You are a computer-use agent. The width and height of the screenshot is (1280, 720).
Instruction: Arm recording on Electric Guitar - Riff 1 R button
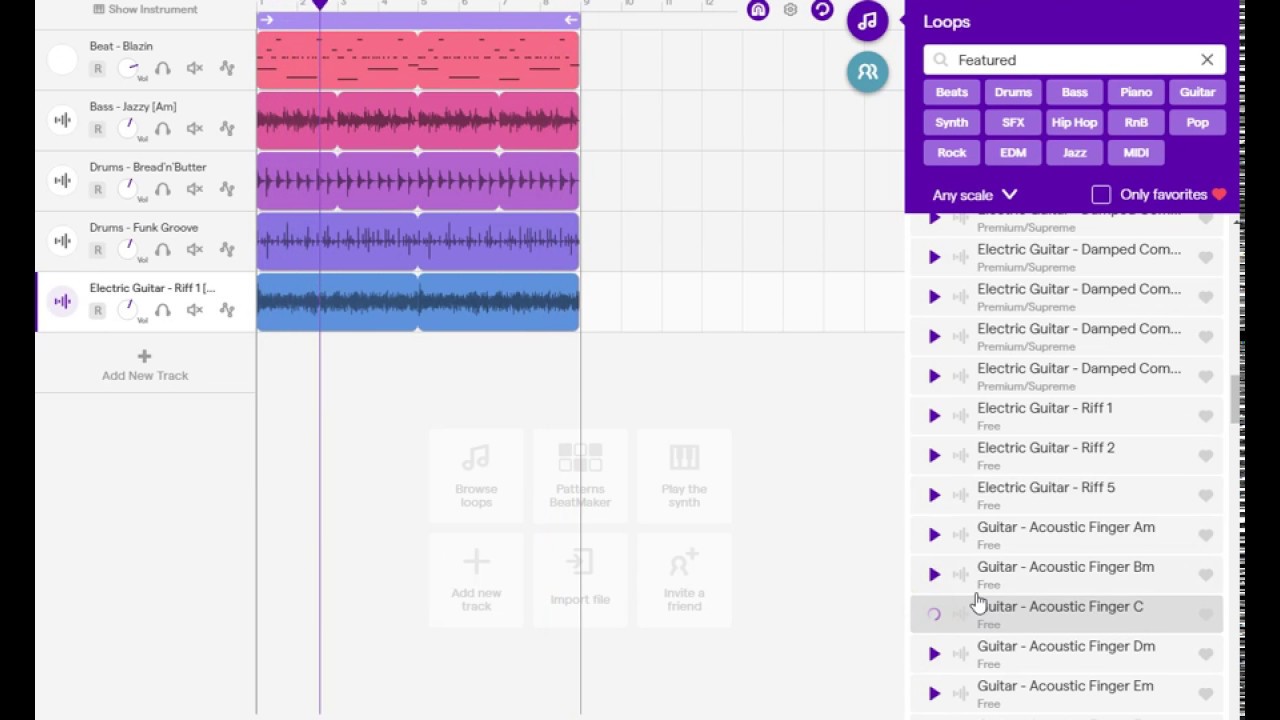[97, 310]
